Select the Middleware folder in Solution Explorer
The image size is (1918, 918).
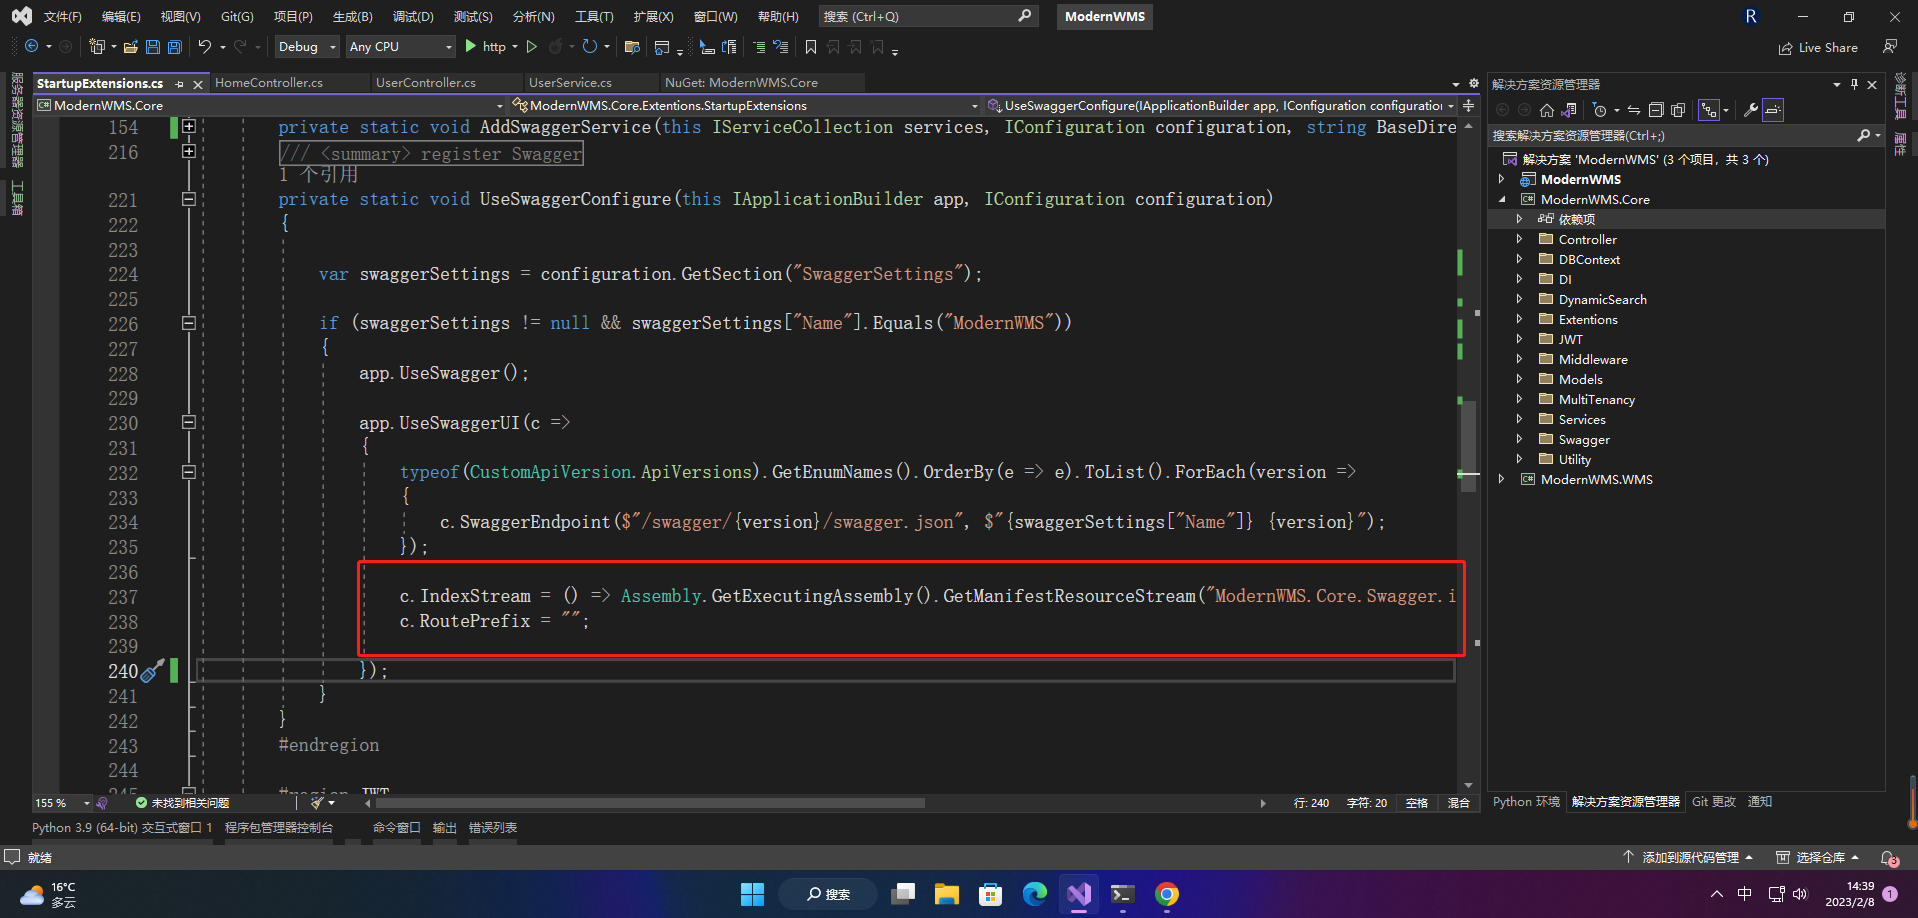[x=1593, y=359]
